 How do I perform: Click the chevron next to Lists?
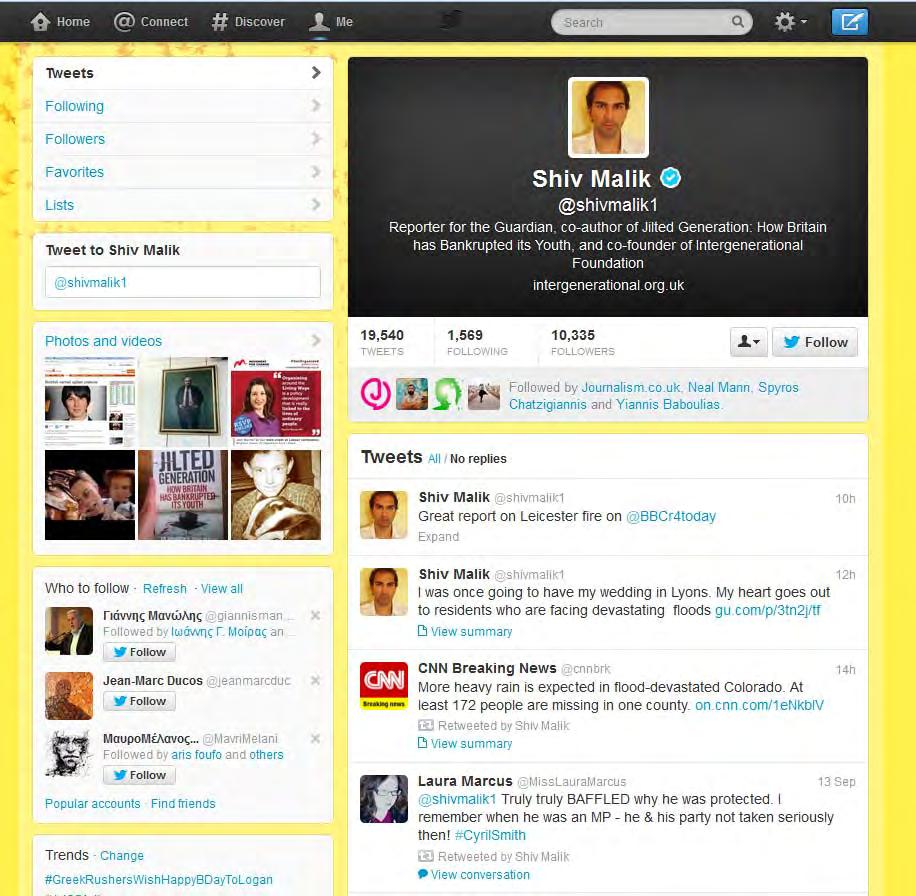pyautogui.click(x=316, y=204)
